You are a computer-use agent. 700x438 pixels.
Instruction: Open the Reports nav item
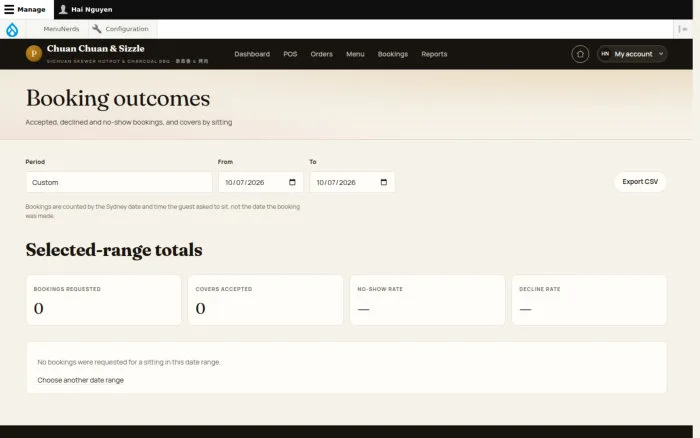point(434,54)
